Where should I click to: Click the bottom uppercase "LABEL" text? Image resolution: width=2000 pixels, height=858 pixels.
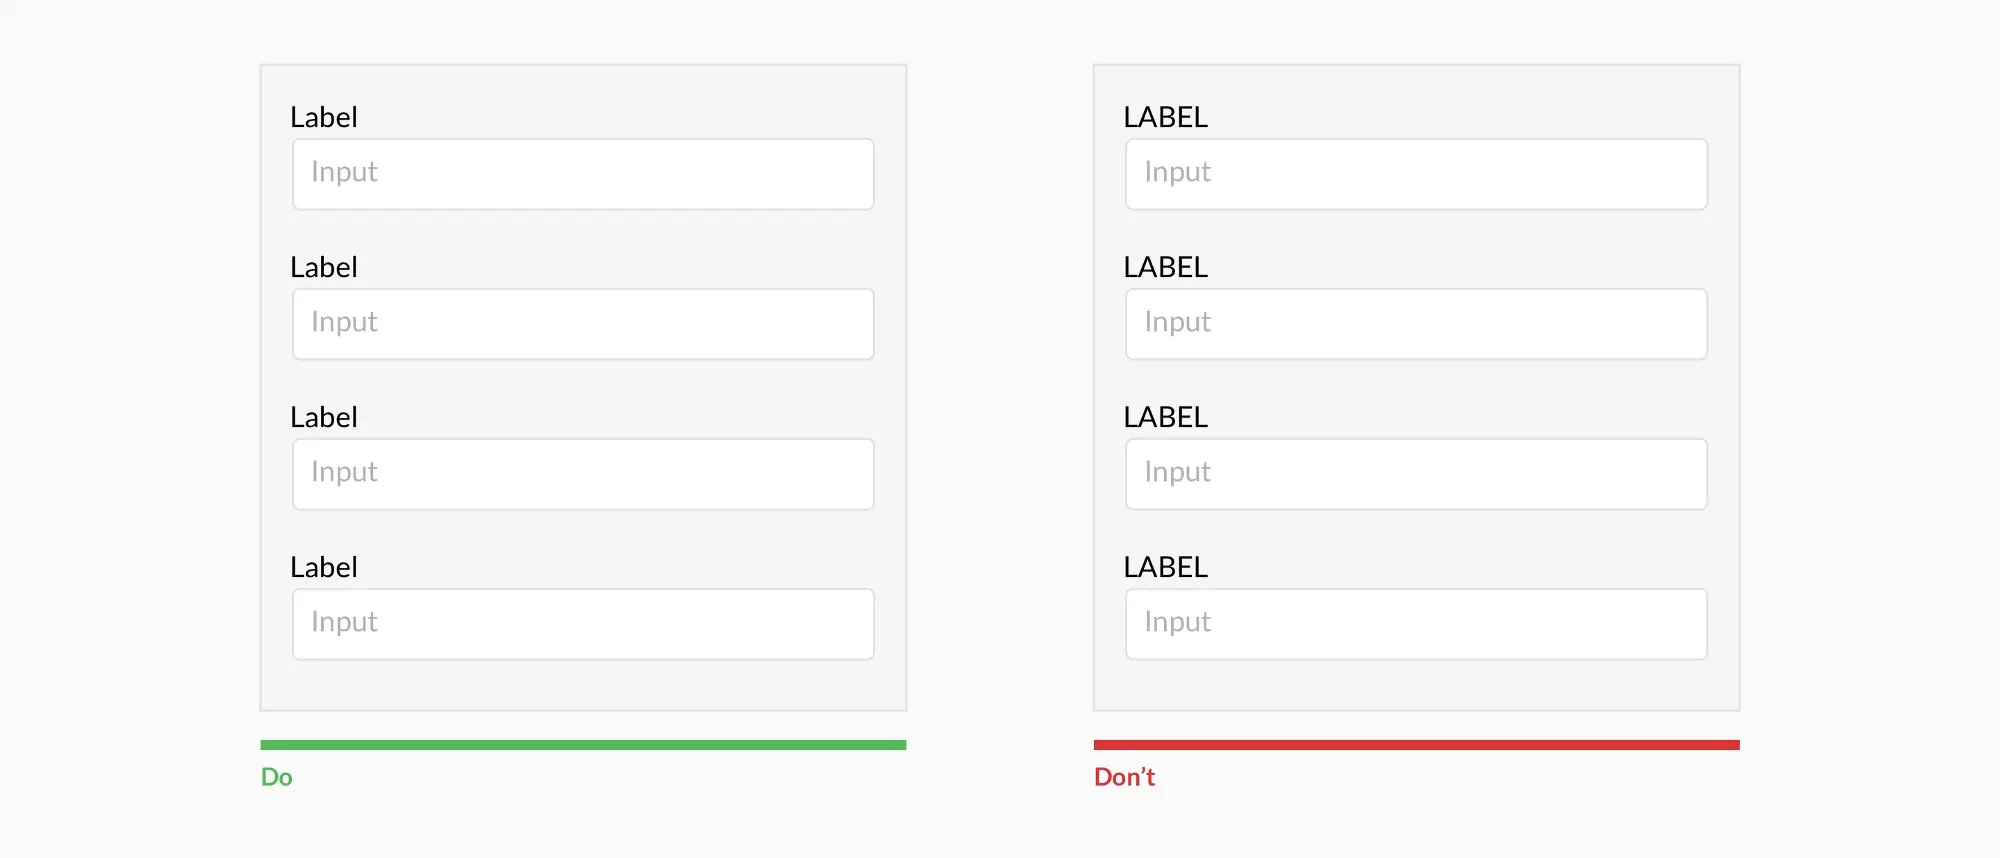(1166, 567)
